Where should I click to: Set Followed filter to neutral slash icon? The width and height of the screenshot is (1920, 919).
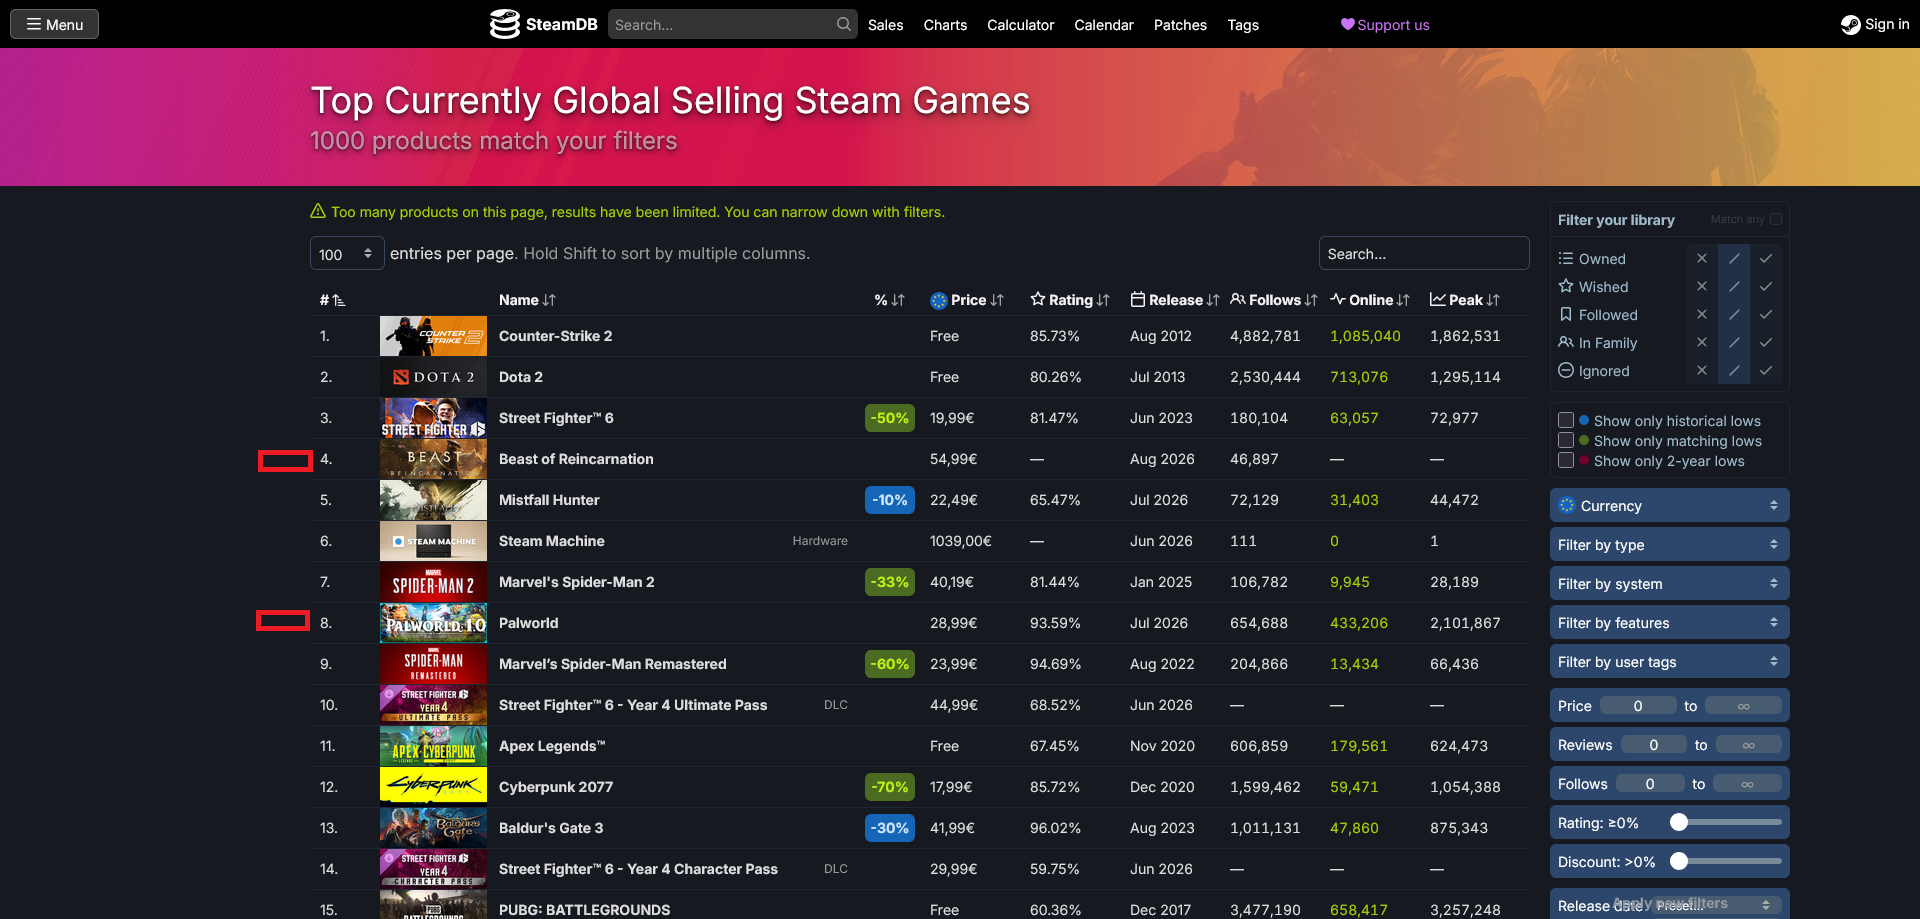tap(1734, 314)
